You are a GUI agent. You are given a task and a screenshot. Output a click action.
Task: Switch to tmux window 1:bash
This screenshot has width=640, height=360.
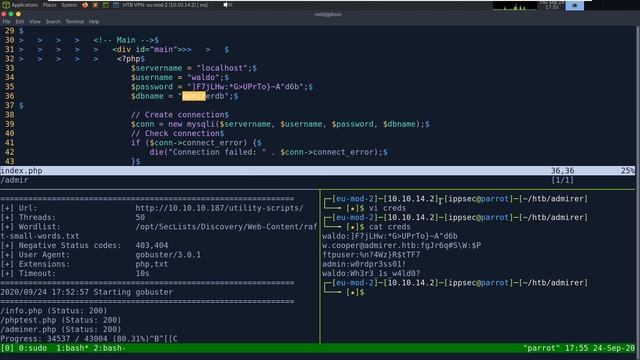72,348
